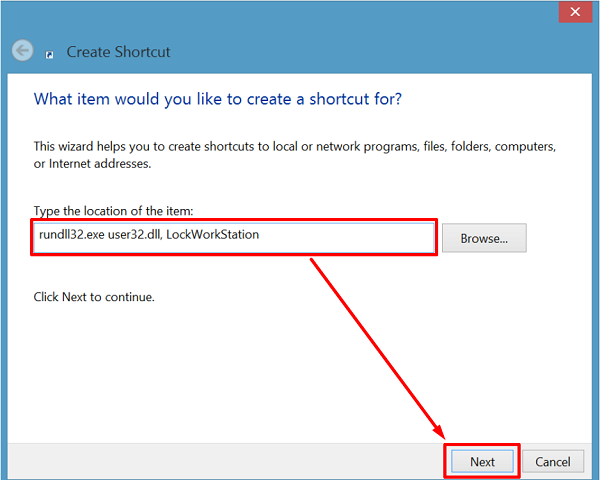Go back using the circular arrow button
Viewport: 600px width, 480px height.
(x=22, y=50)
